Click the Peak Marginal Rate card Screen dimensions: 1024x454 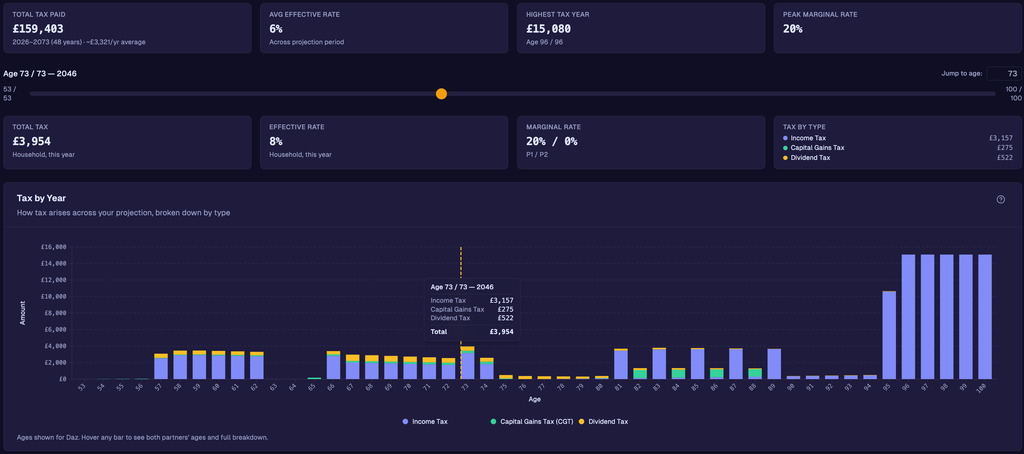coord(897,27)
